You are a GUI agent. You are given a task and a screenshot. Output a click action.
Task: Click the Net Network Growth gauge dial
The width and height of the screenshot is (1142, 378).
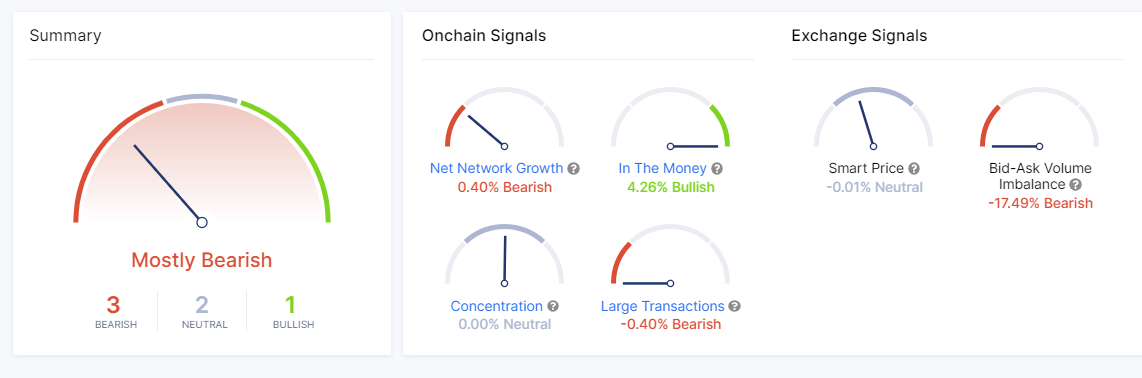tap(504, 118)
